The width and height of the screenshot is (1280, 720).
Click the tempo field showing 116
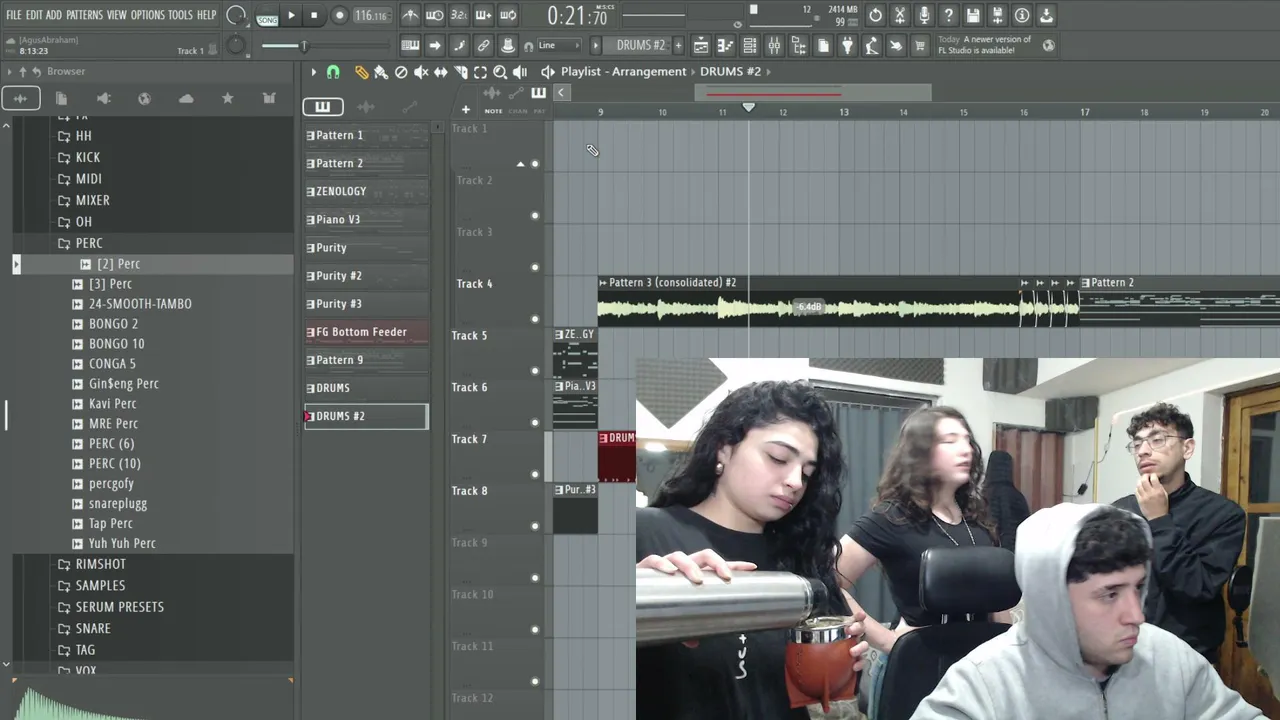tap(371, 15)
